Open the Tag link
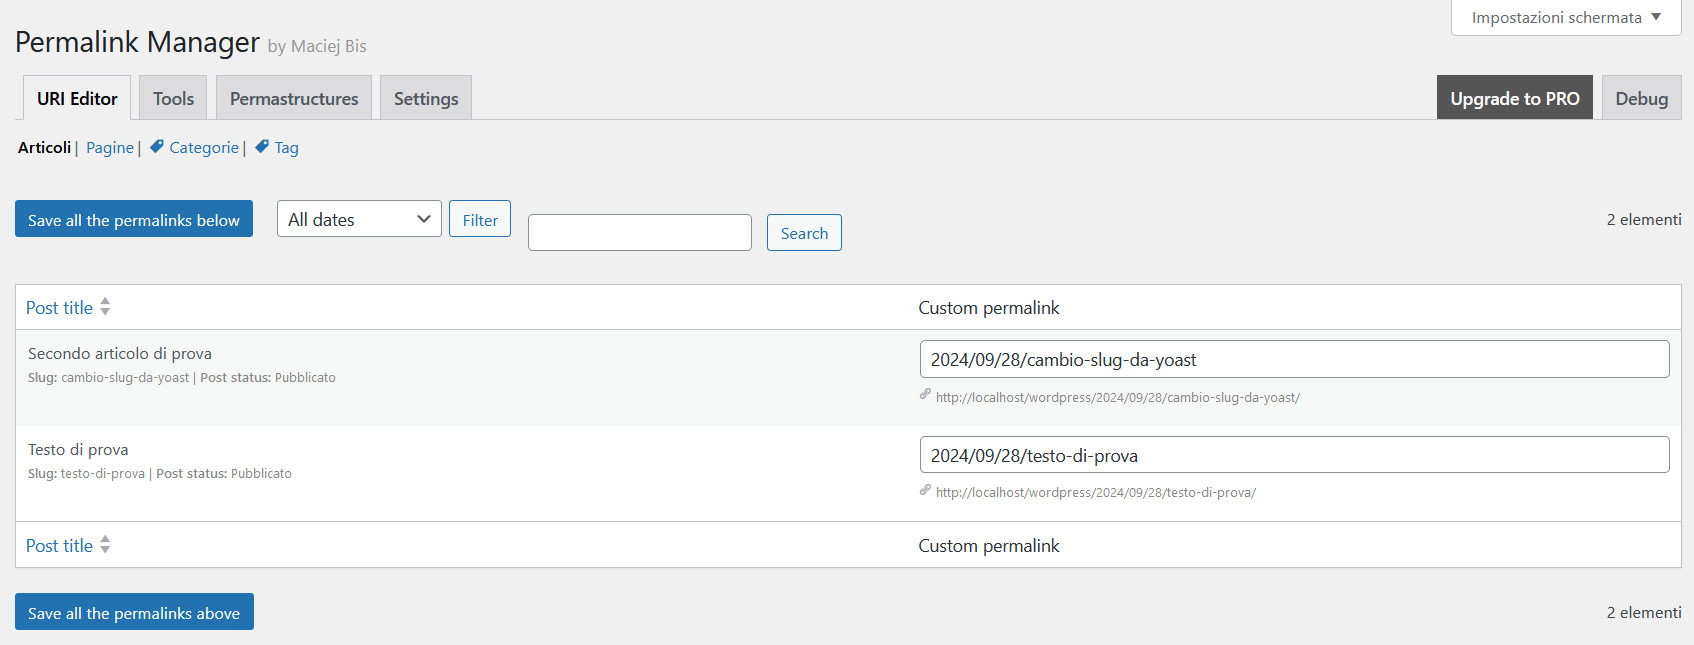Screen dimensions: 1694x645 click(x=286, y=147)
